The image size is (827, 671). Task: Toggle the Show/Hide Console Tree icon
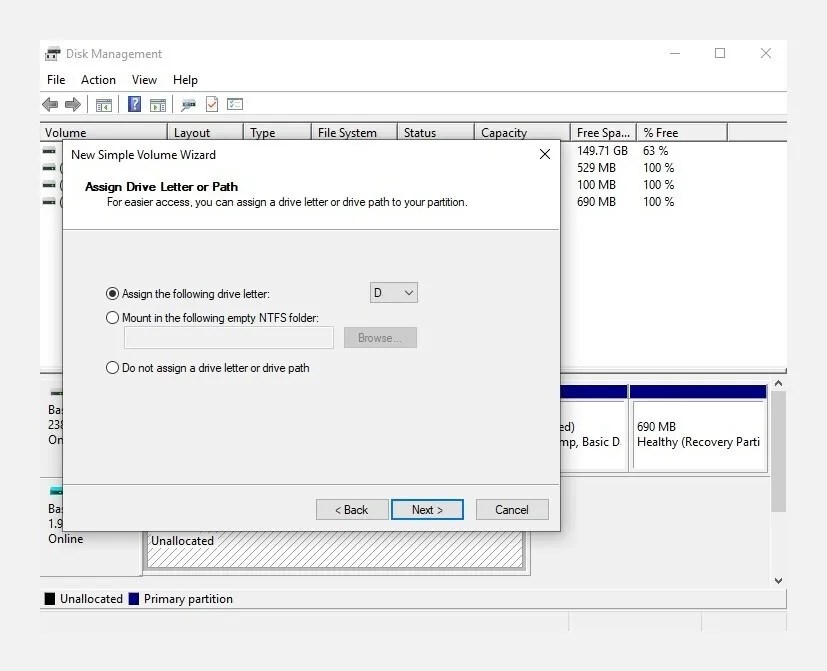(x=104, y=104)
